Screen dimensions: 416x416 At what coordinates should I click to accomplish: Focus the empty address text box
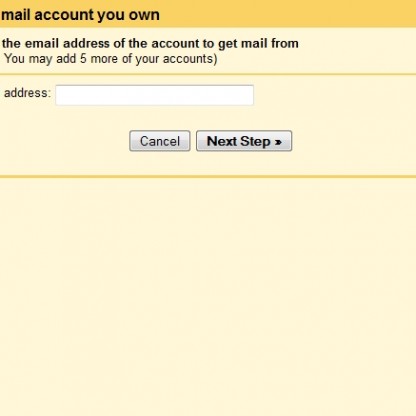coord(154,95)
